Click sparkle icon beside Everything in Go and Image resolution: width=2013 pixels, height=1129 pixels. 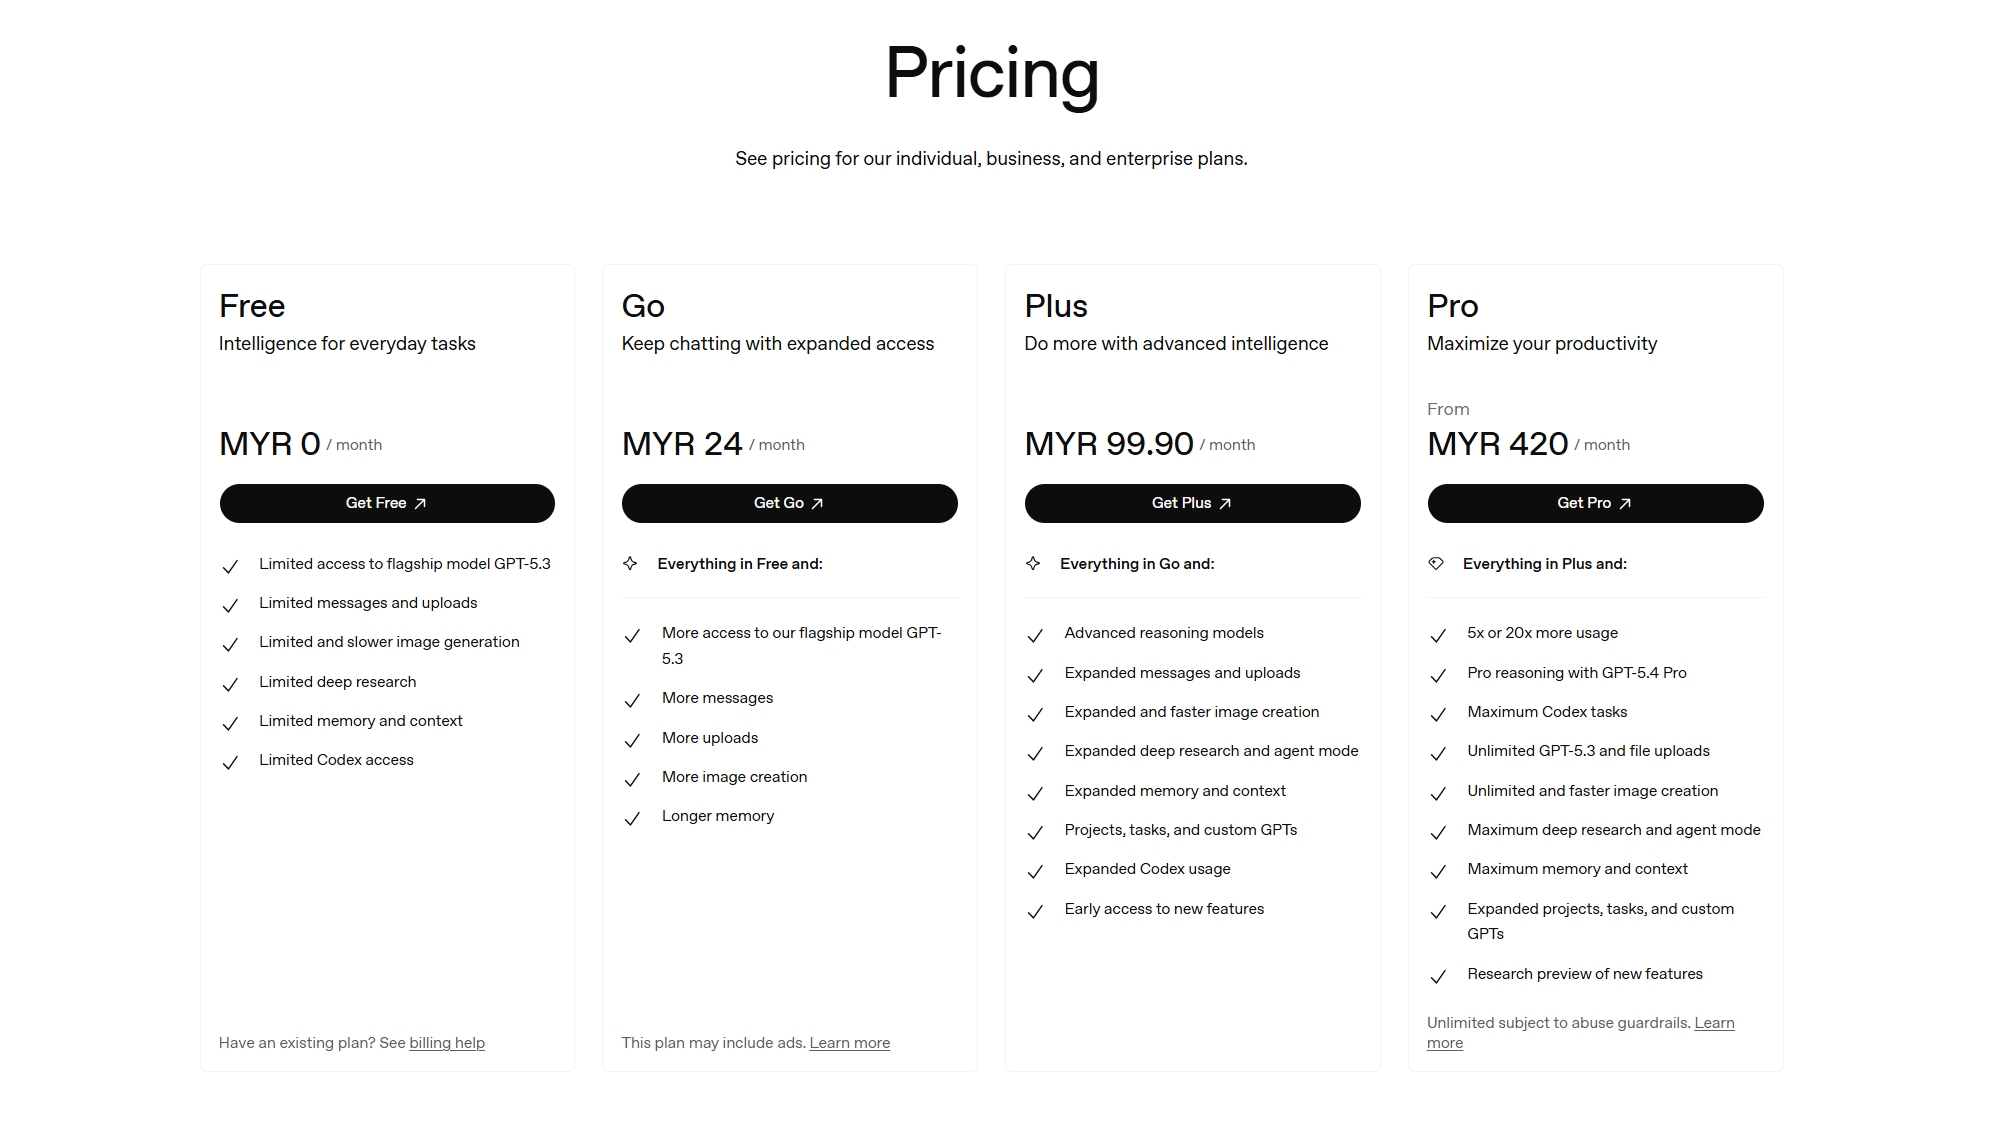point(1033,564)
